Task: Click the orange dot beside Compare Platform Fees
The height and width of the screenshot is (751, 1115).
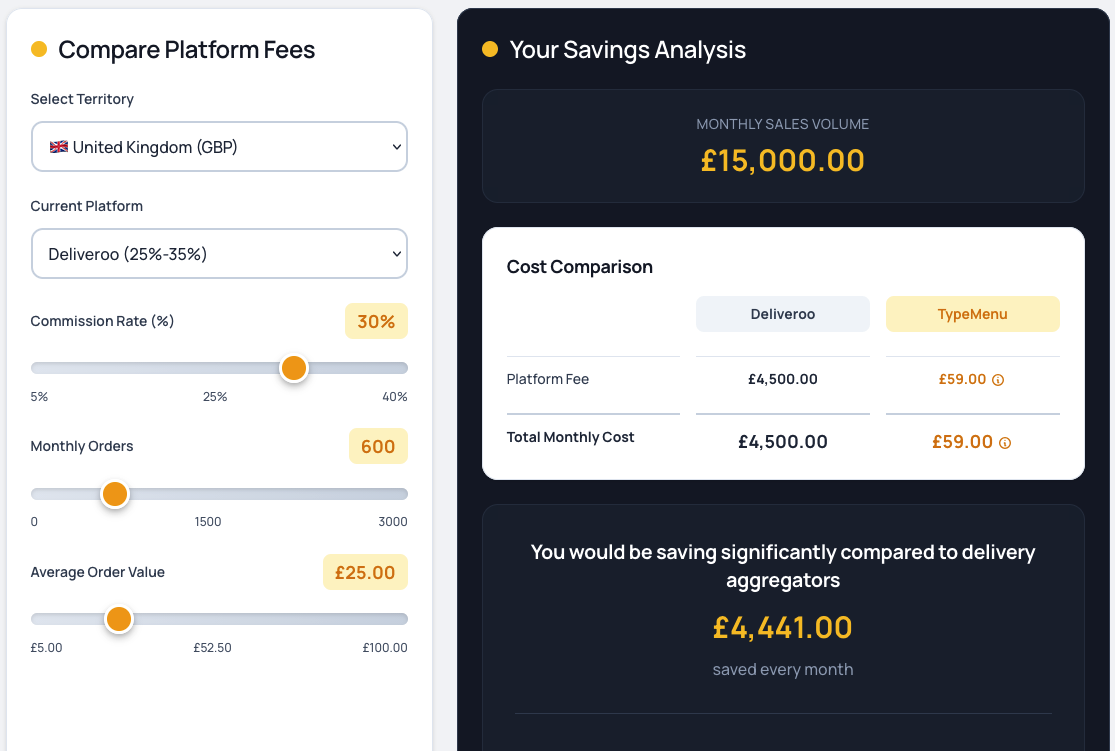Action: point(39,47)
